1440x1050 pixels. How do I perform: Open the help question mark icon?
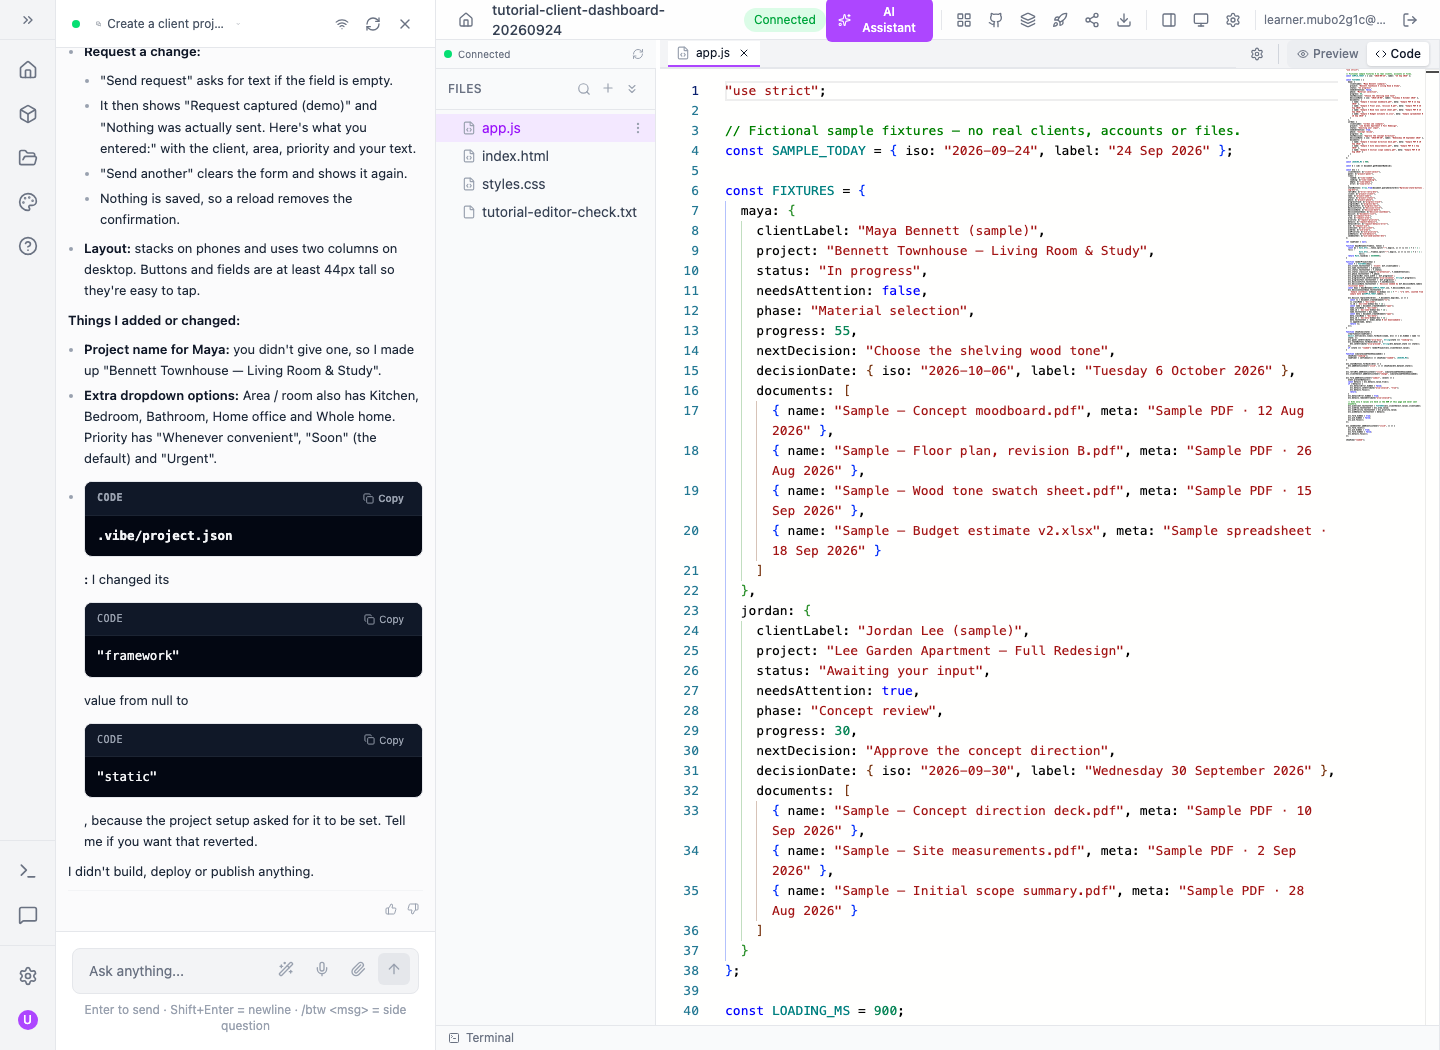pyautogui.click(x=28, y=246)
